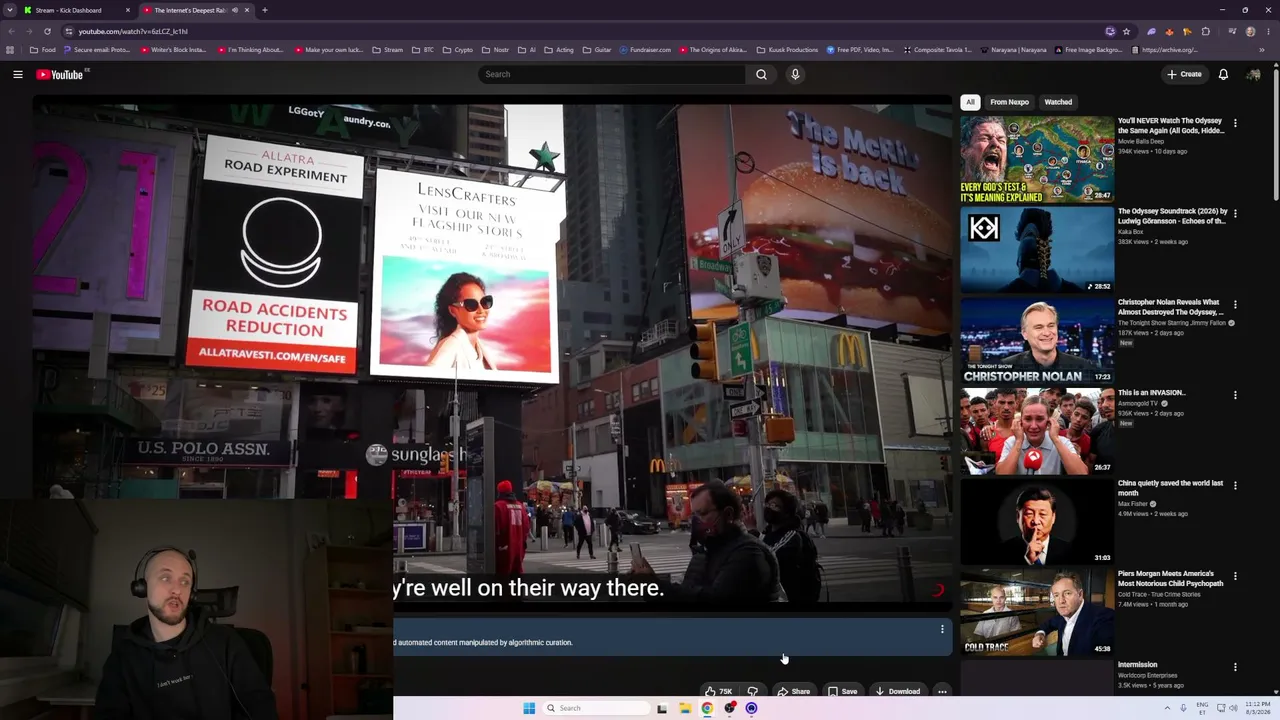This screenshot has height=720, width=1280.
Task: Open the Fundraiser.com bookmark
Action: 645,50
